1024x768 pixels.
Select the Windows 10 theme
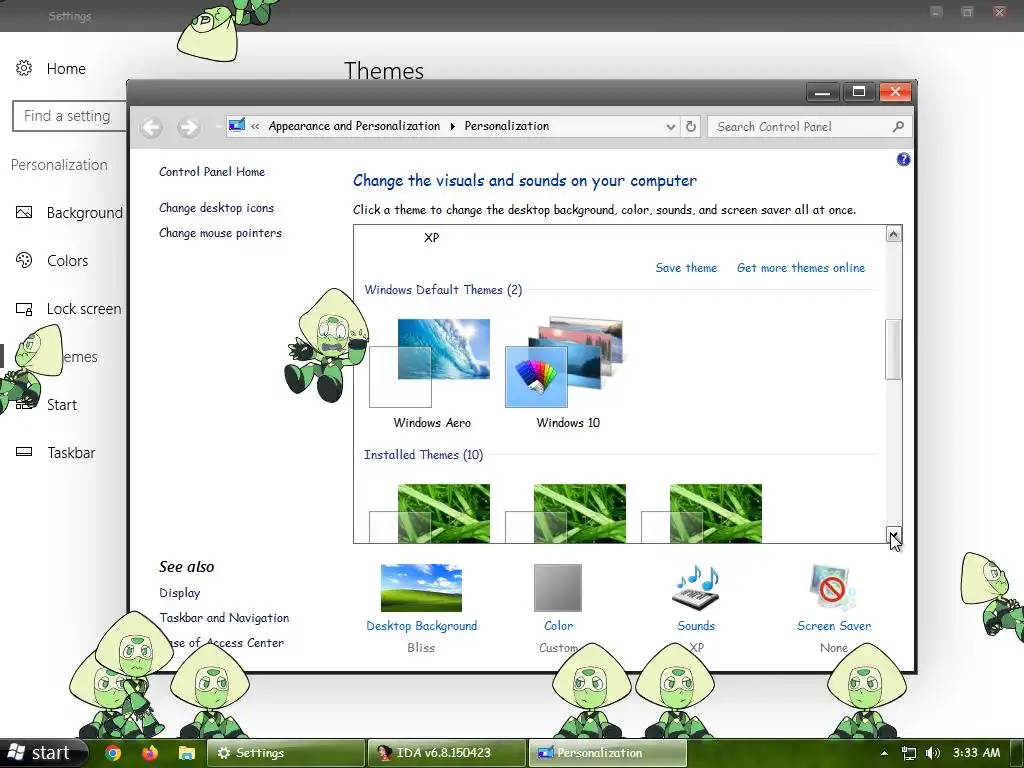[x=567, y=374]
